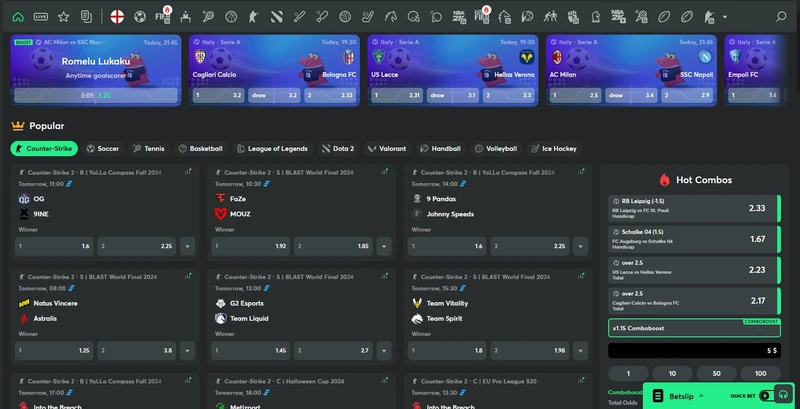Click the combo stake amount input field
The height and width of the screenshot is (409, 800).
click(x=694, y=351)
